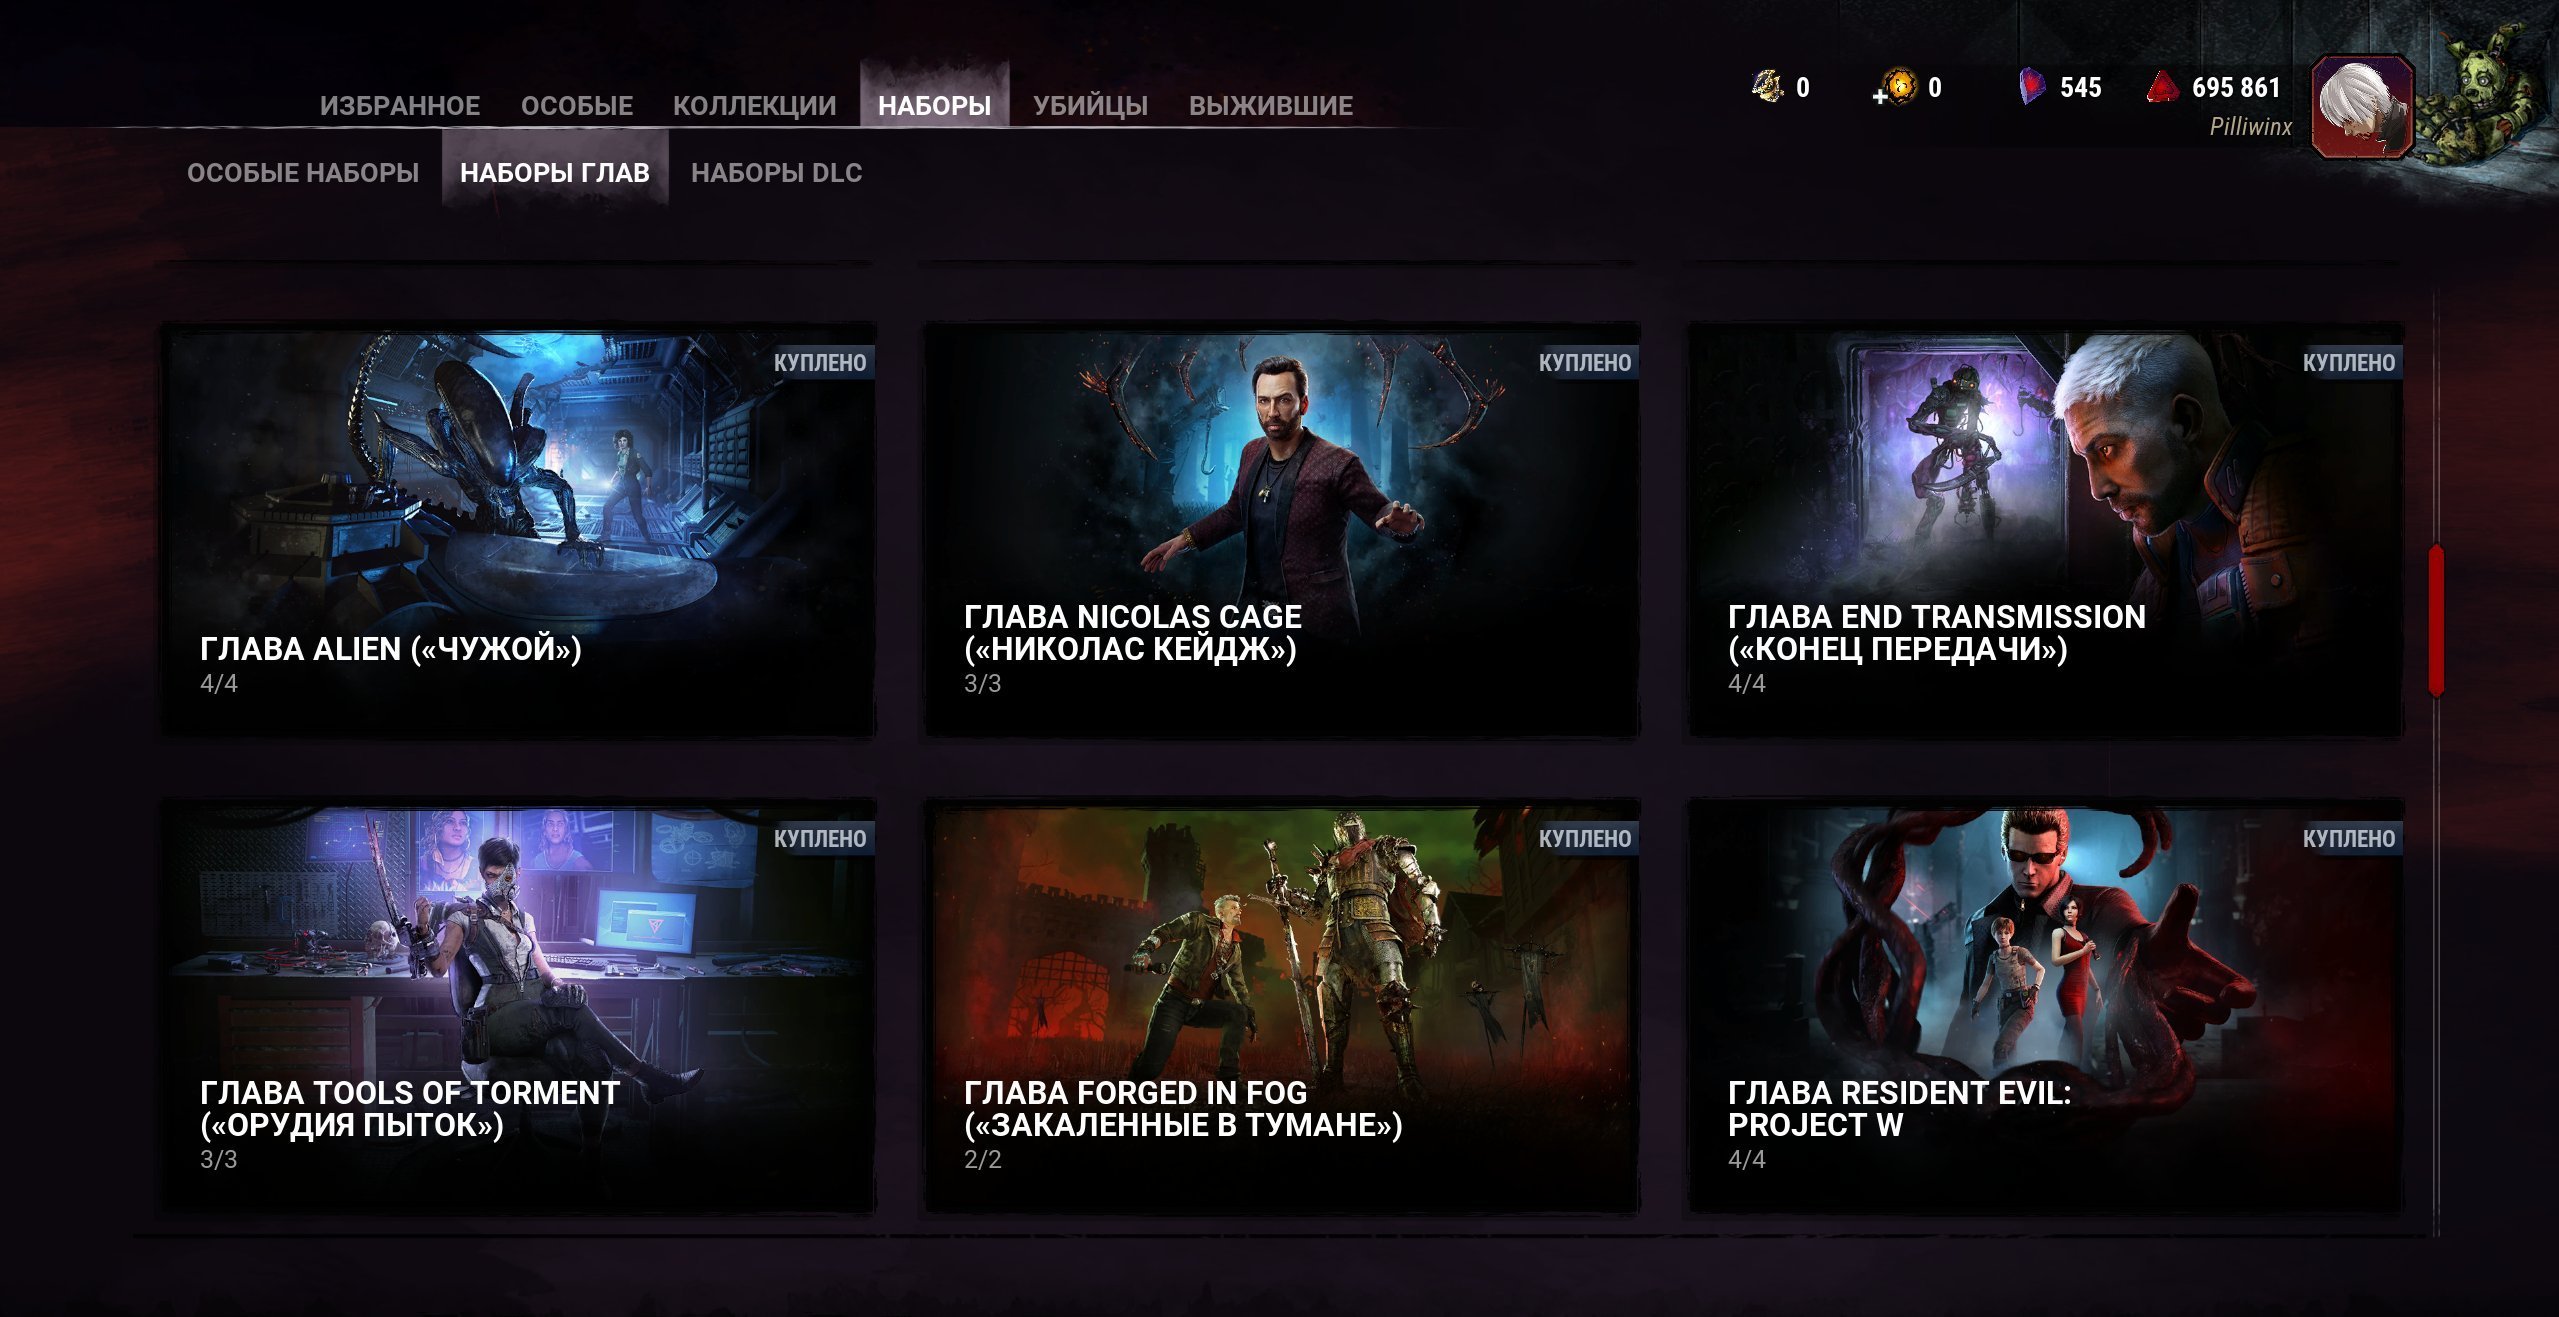This screenshot has height=1317, width=2559.
Task: Click the Iridescent Shards currency icon
Action: pyautogui.click(x=2031, y=87)
